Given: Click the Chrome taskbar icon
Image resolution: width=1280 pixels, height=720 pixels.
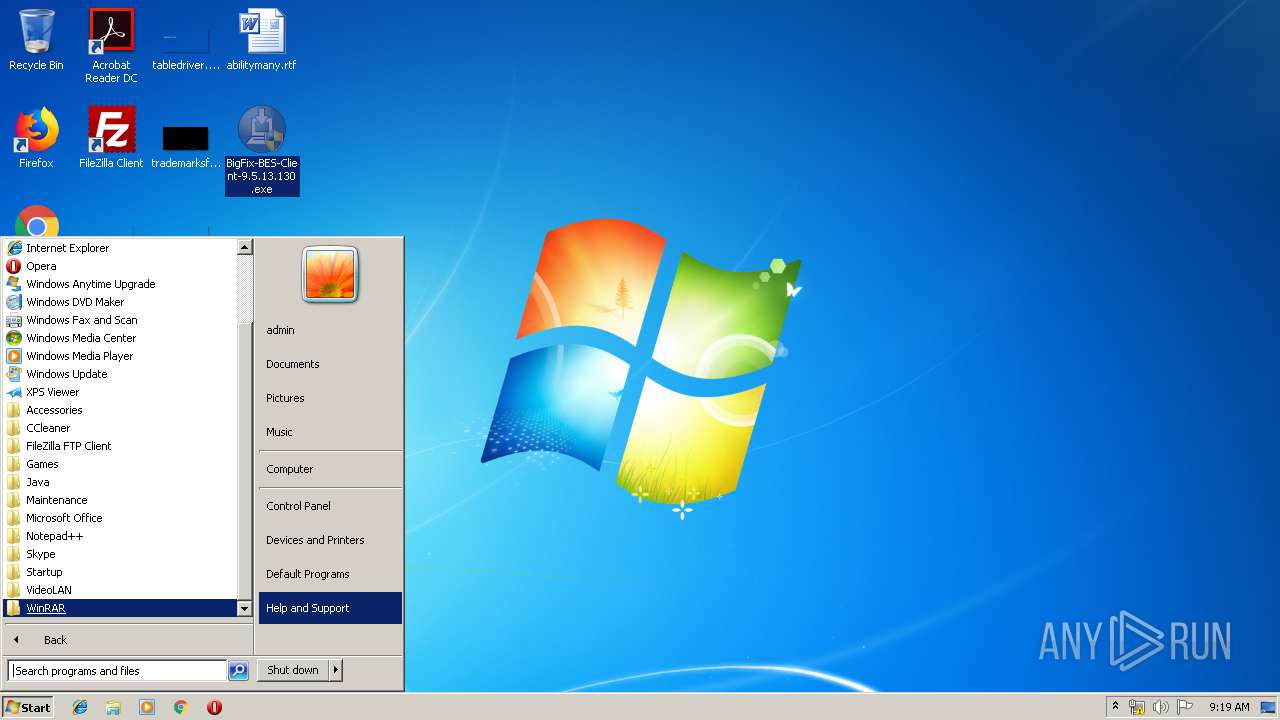Looking at the screenshot, I should coord(181,707).
